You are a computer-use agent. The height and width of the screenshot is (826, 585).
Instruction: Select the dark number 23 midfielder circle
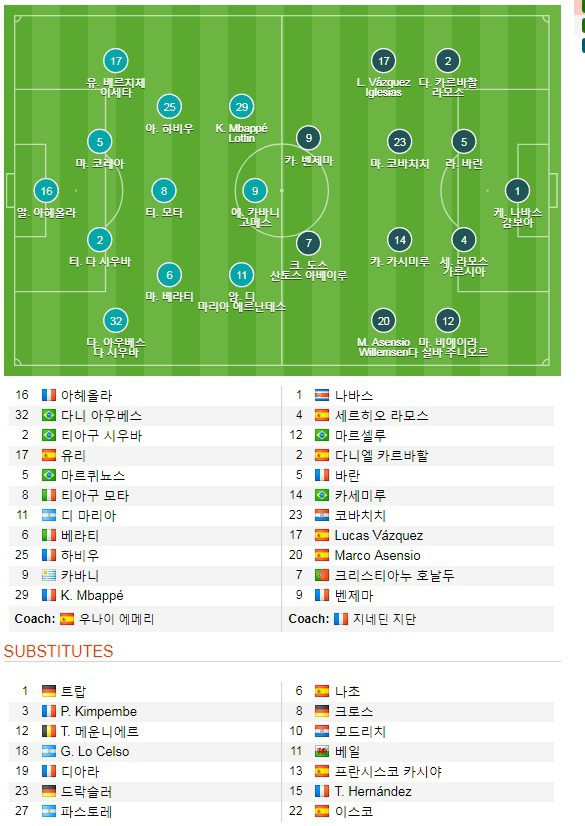click(x=400, y=142)
